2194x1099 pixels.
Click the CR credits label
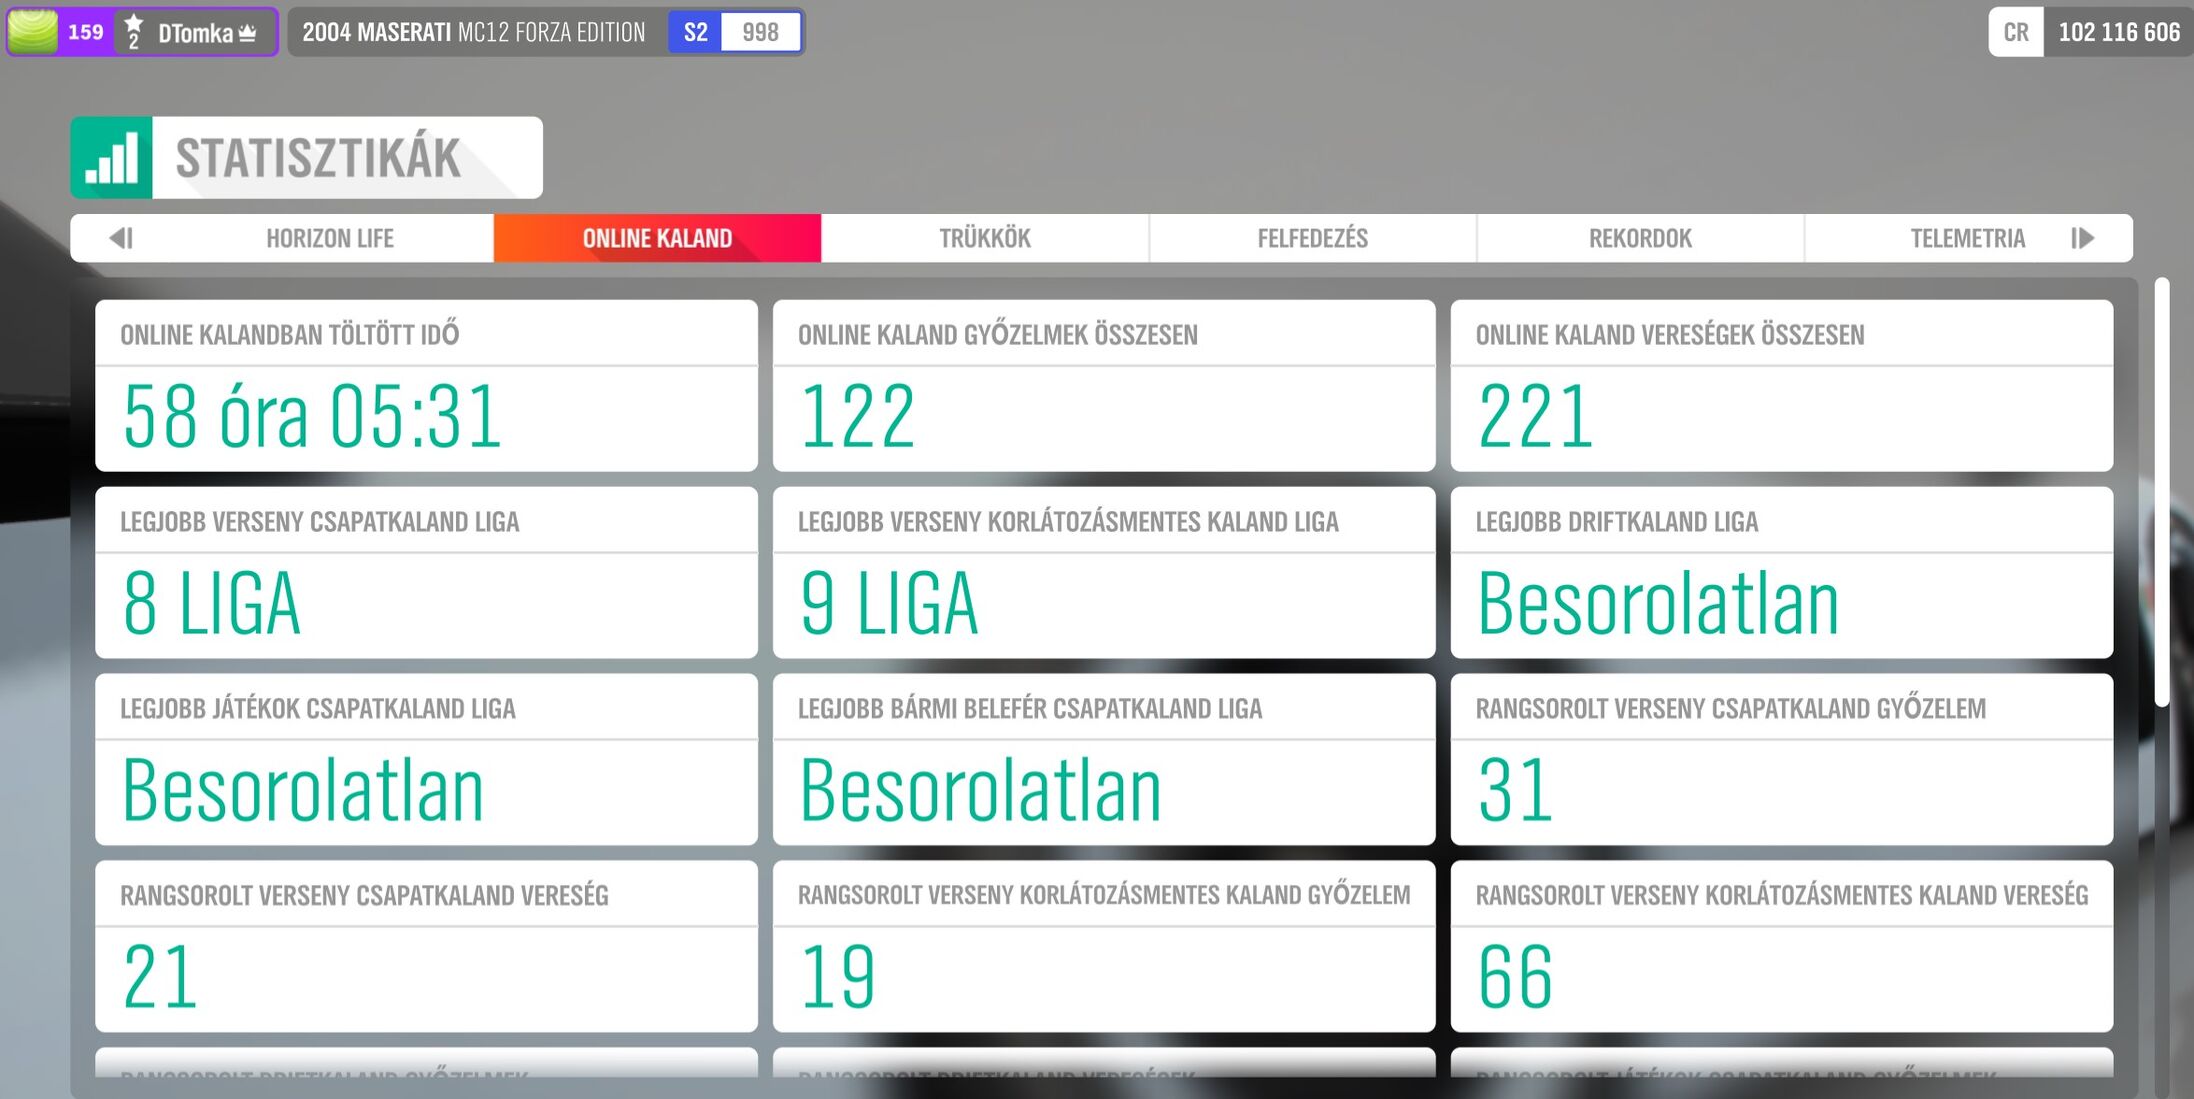pyautogui.click(x=2016, y=32)
